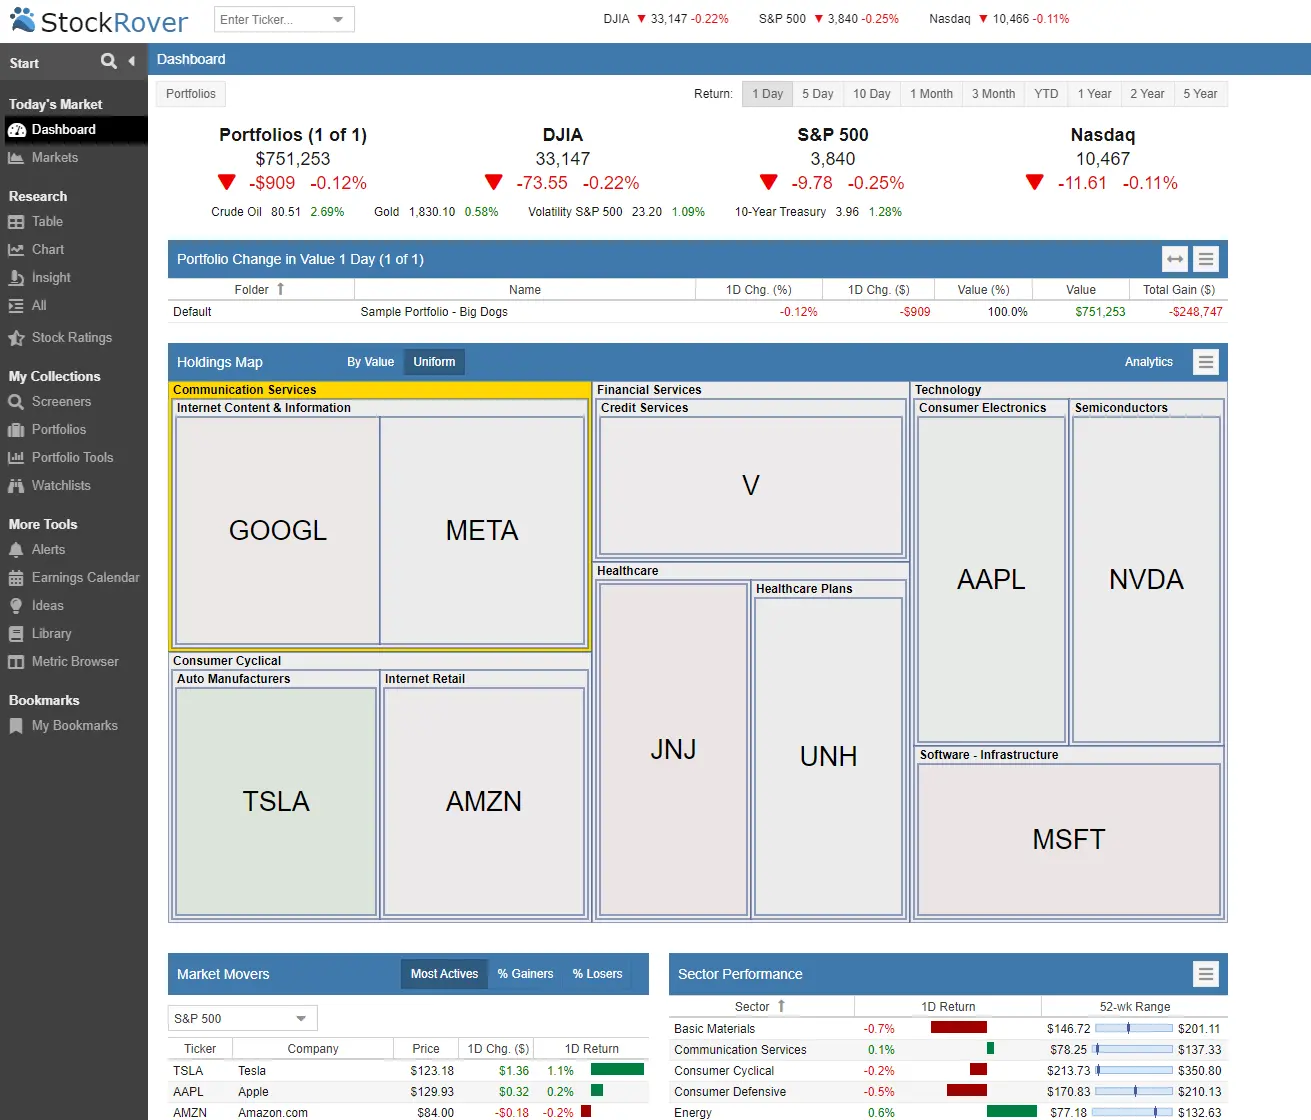Screen dimensions: 1311x1120
Task: Click the expand-width arrow icon on Portfolio Change panel
Action: tap(1174, 258)
